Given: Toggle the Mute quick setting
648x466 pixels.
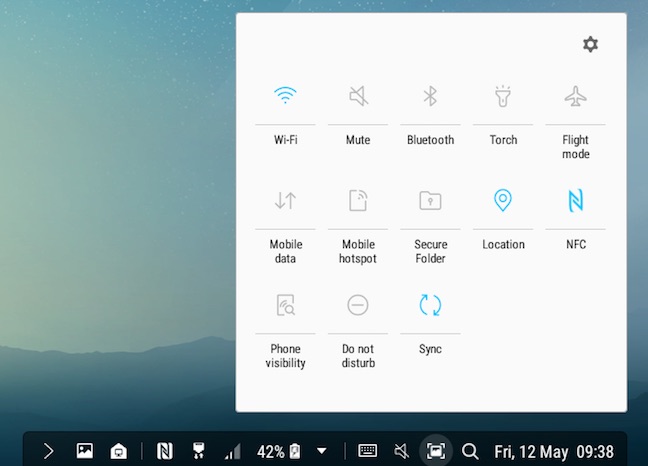Looking at the screenshot, I should coord(358,96).
